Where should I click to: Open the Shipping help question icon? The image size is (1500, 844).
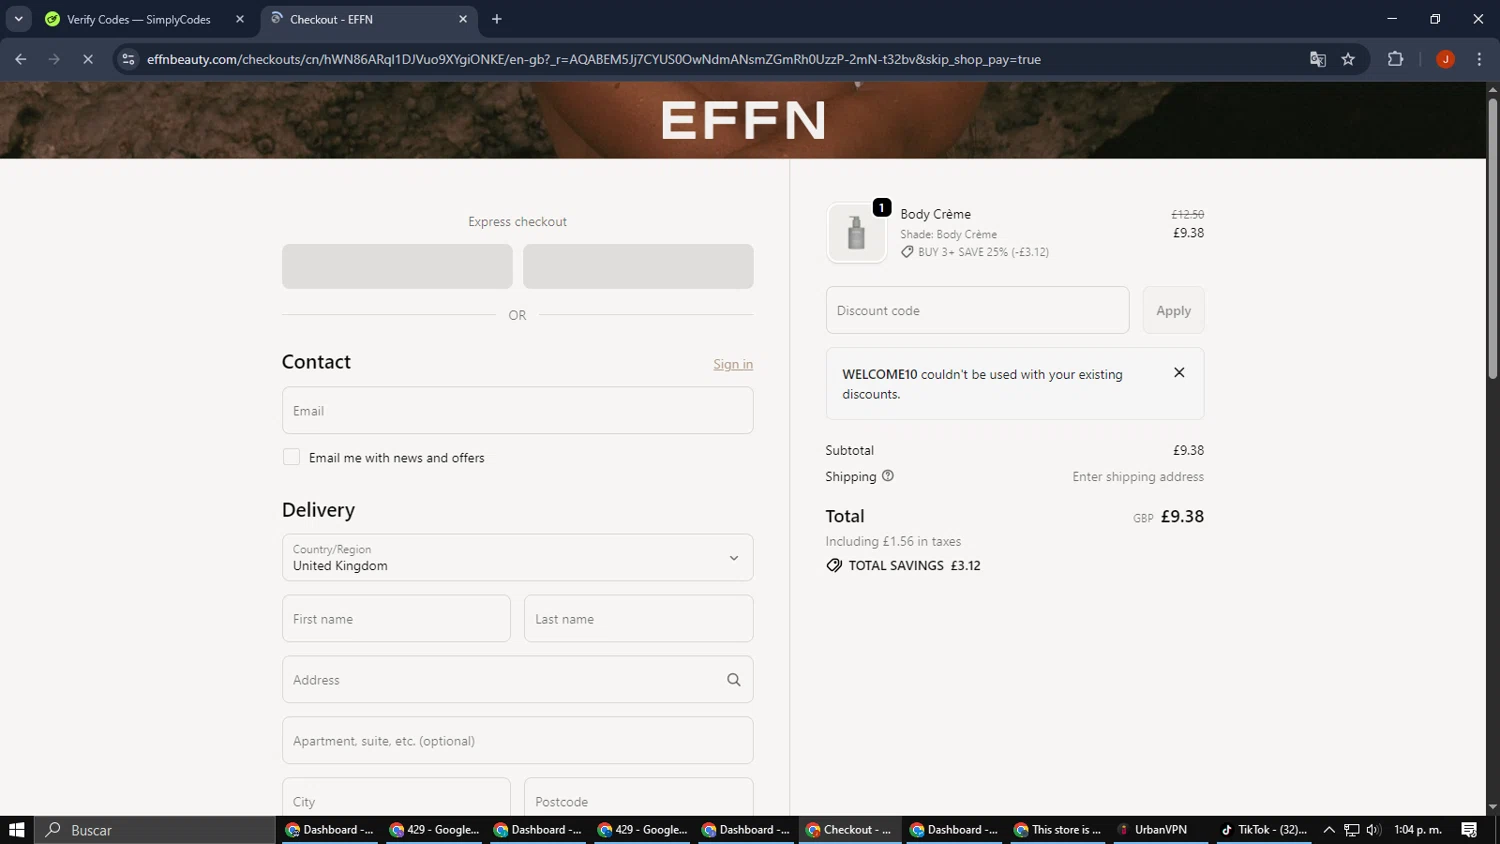(887, 476)
